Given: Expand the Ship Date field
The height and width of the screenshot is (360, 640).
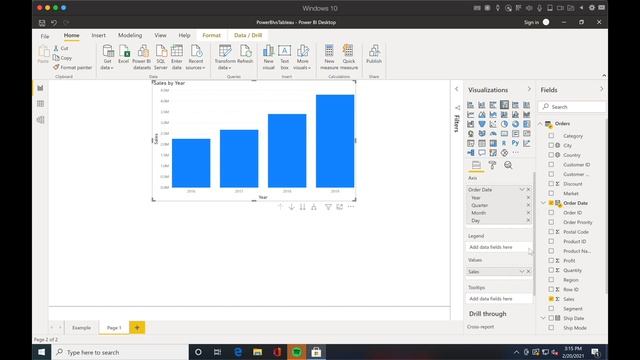Looking at the screenshot, I should 543,318.
